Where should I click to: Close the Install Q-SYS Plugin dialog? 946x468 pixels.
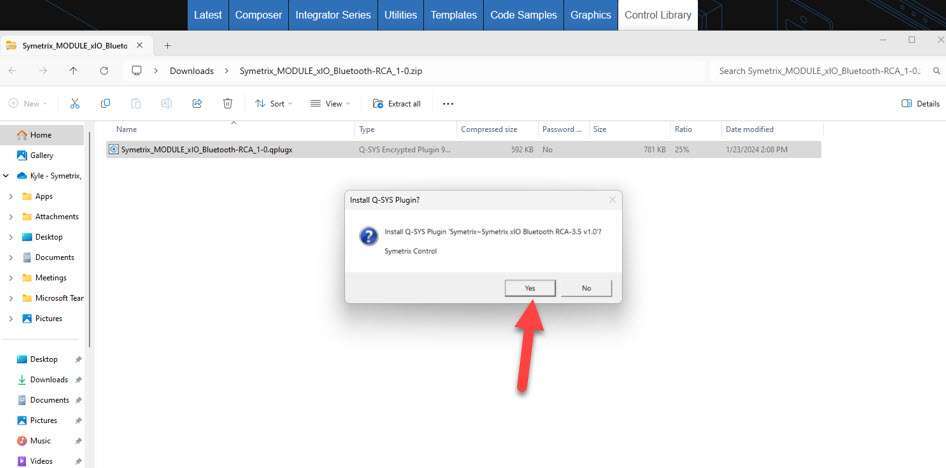coord(612,200)
